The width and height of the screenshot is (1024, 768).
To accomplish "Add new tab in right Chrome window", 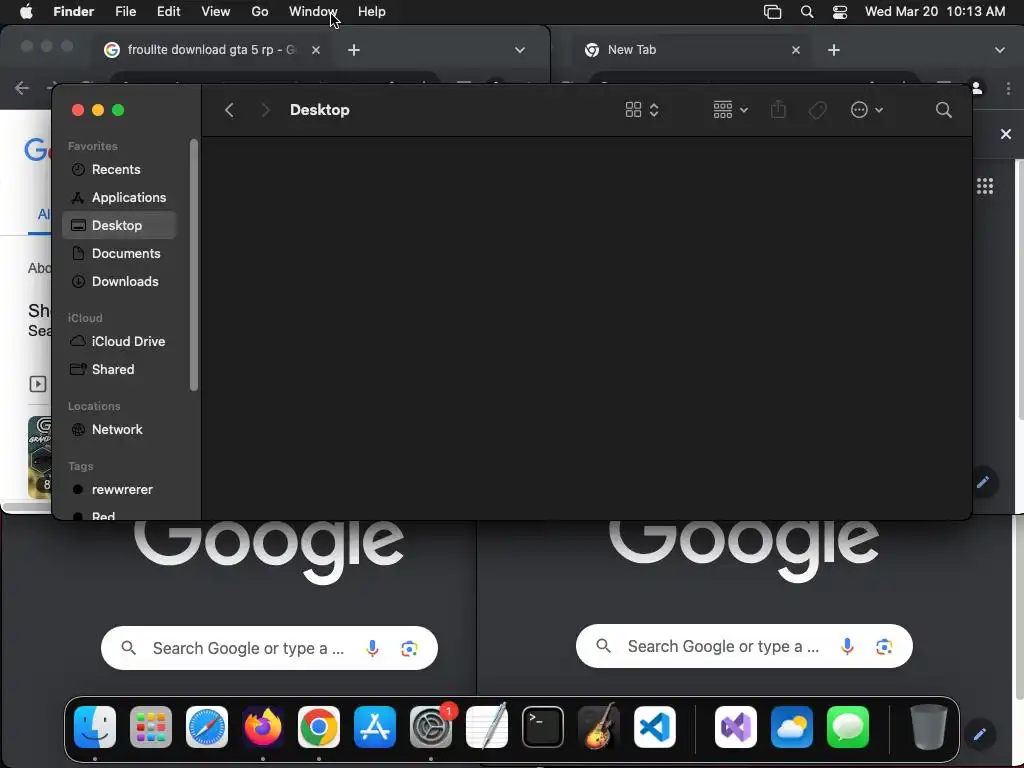I will [x=834, y=50].
